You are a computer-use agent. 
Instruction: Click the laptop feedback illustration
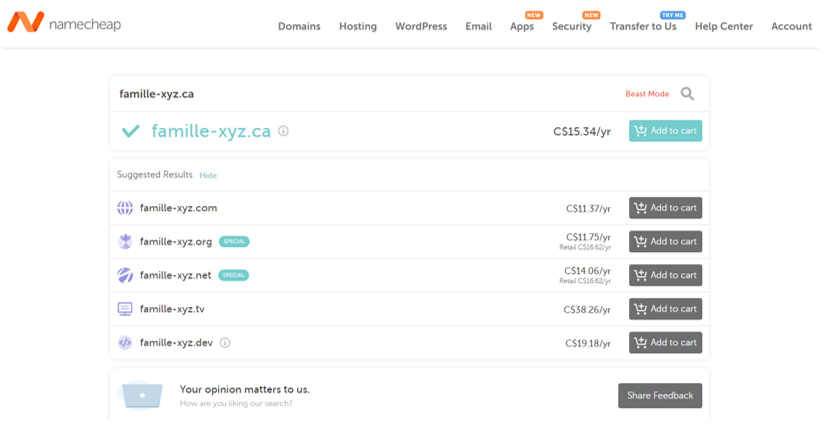pos(142,395)
